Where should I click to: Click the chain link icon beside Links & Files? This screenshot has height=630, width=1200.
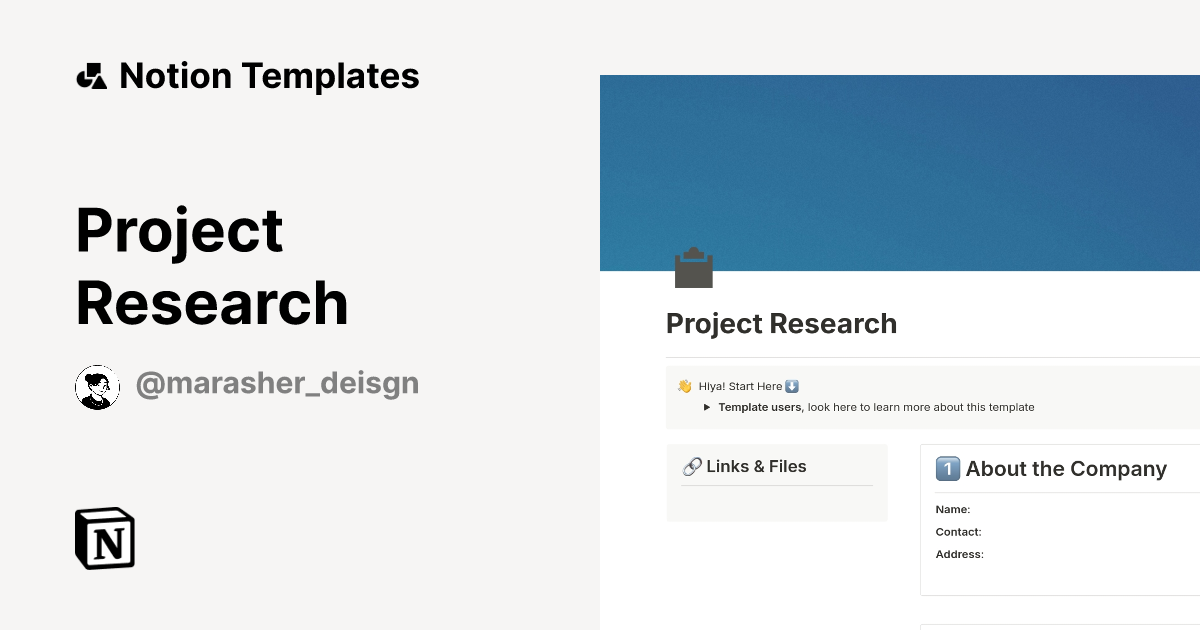pyautogui.click(x=691, y=466)
